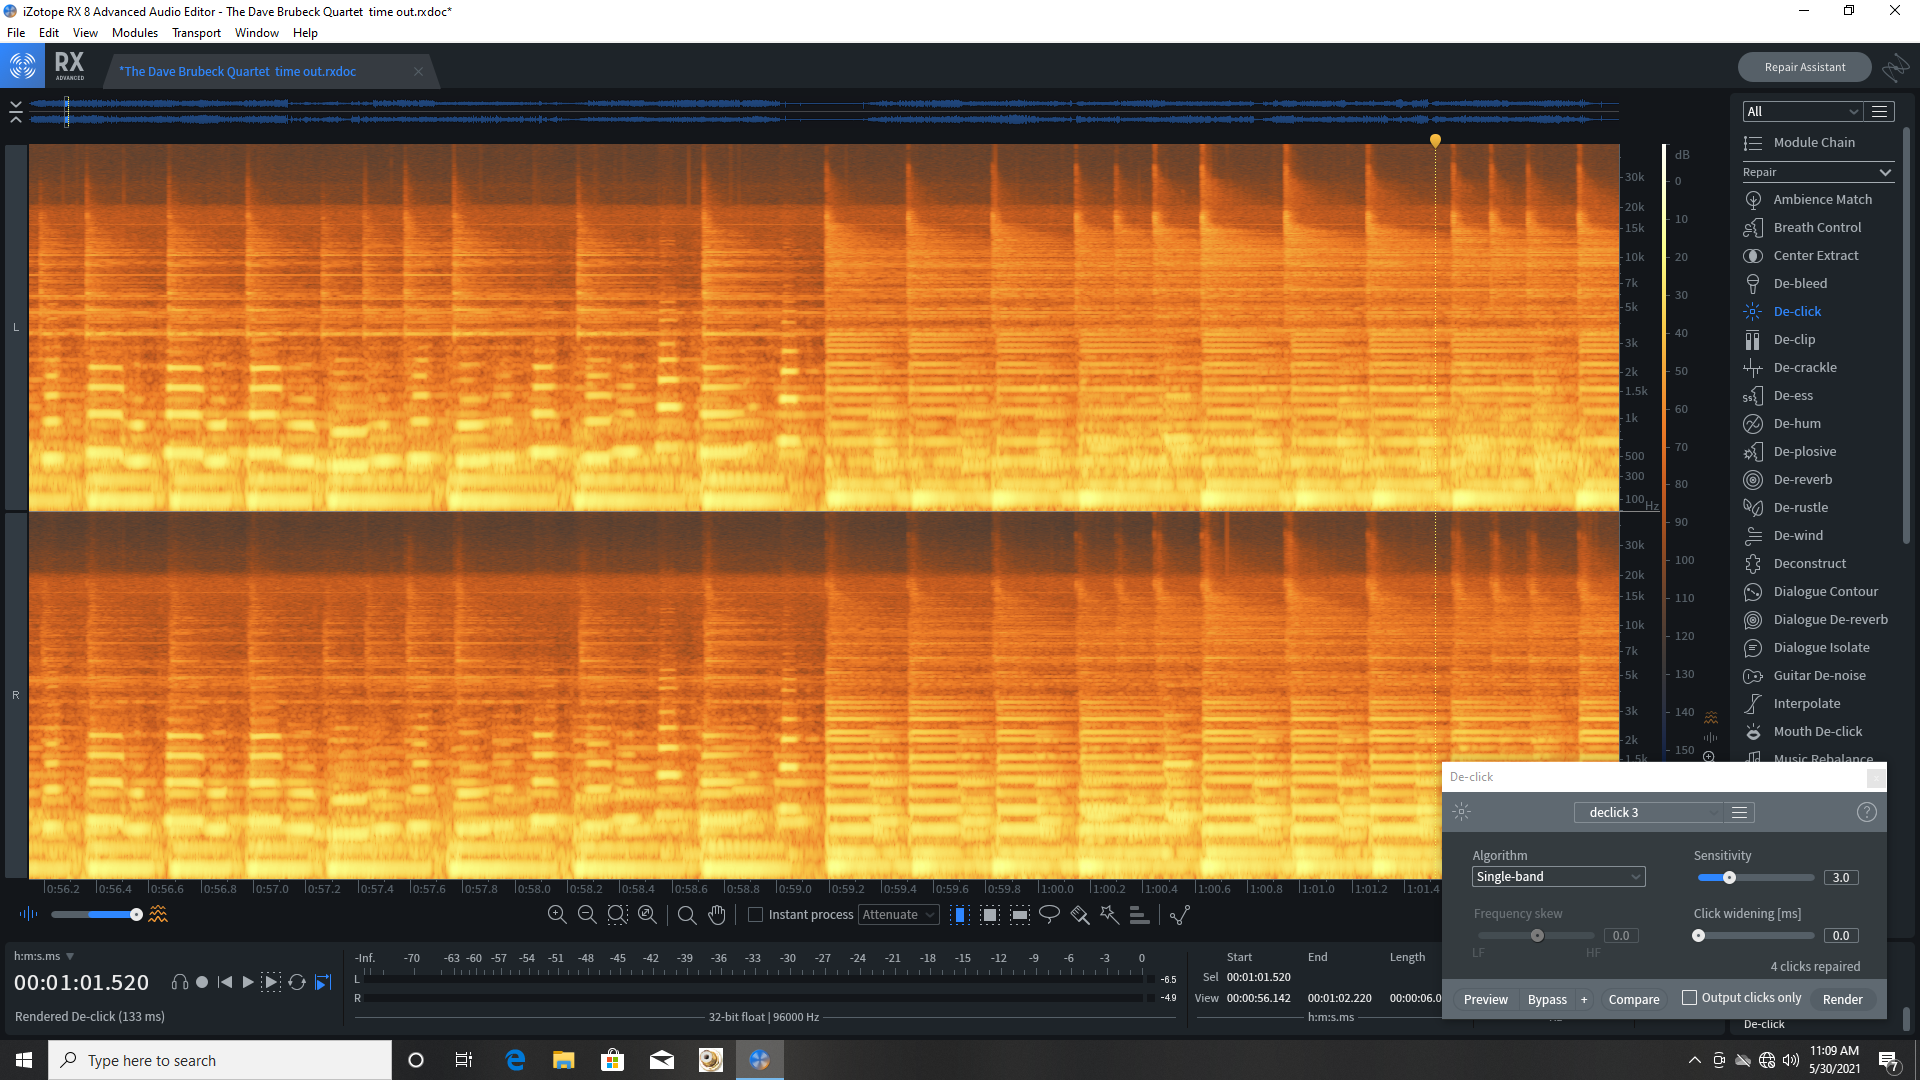Open De-click help question mark

click(1866, 812)
